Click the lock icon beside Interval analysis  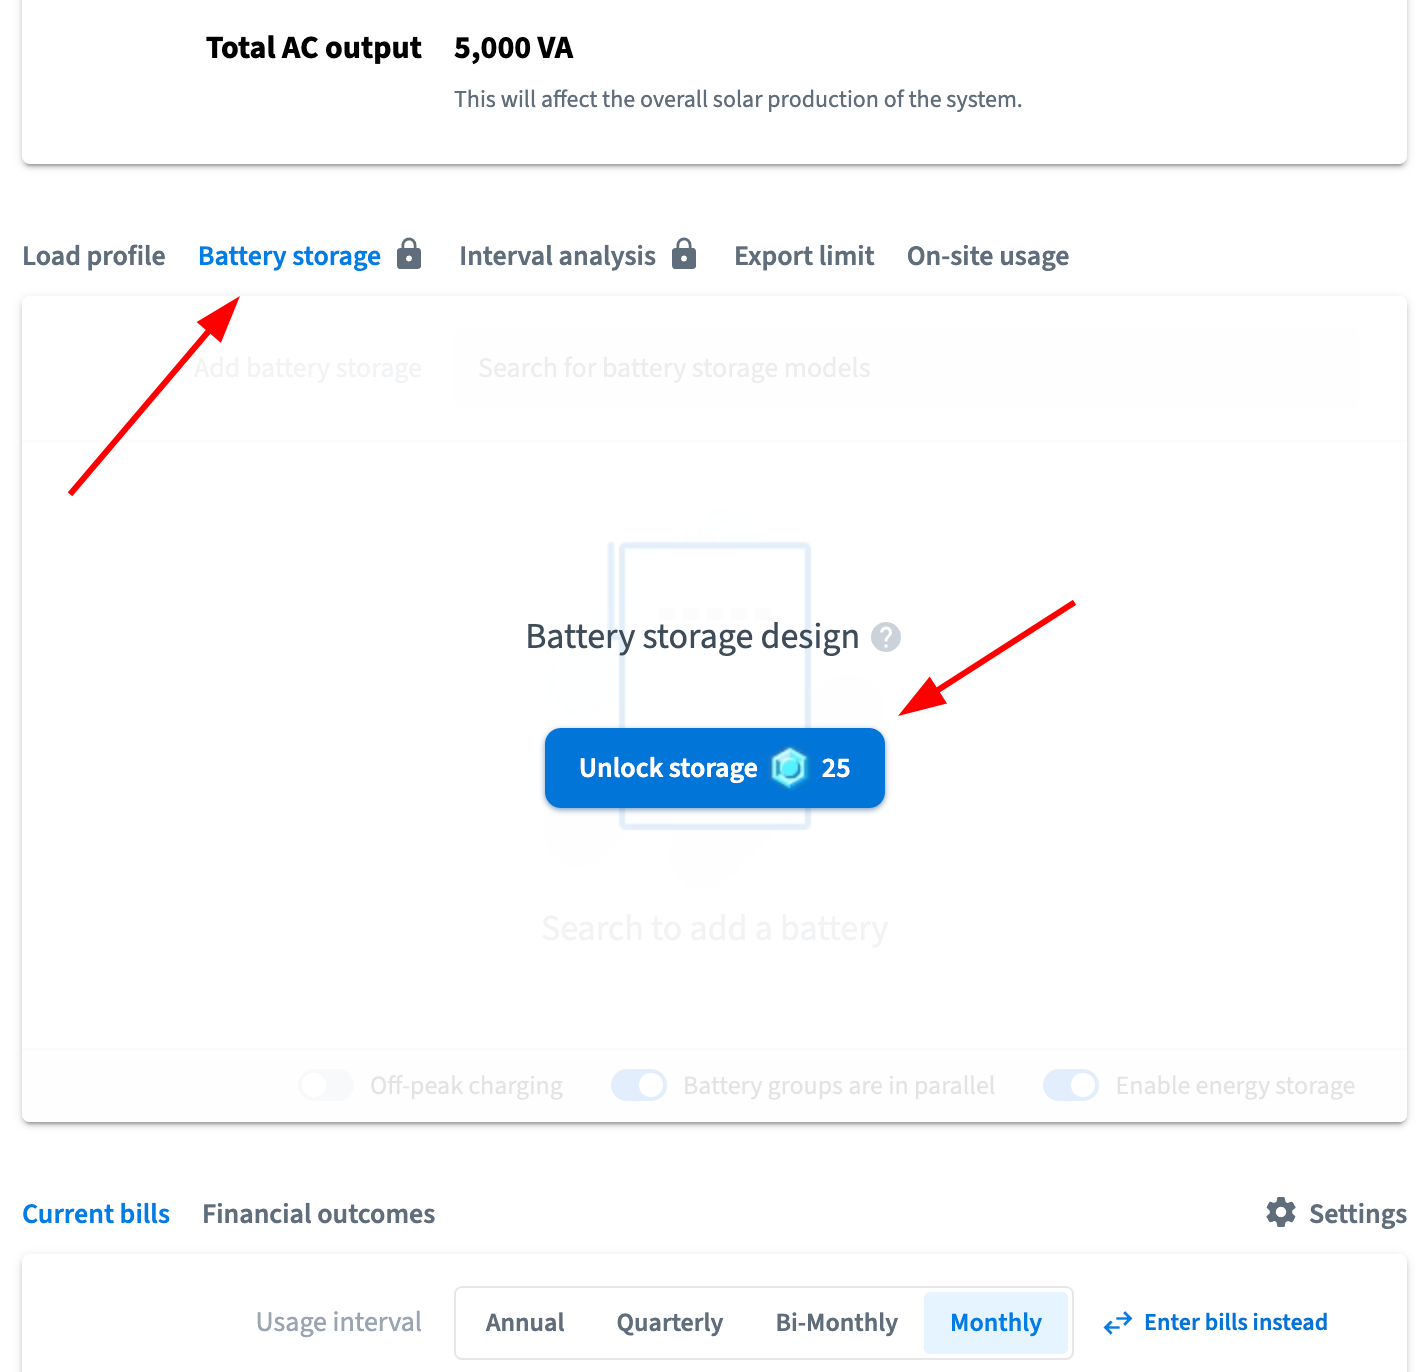684,254
